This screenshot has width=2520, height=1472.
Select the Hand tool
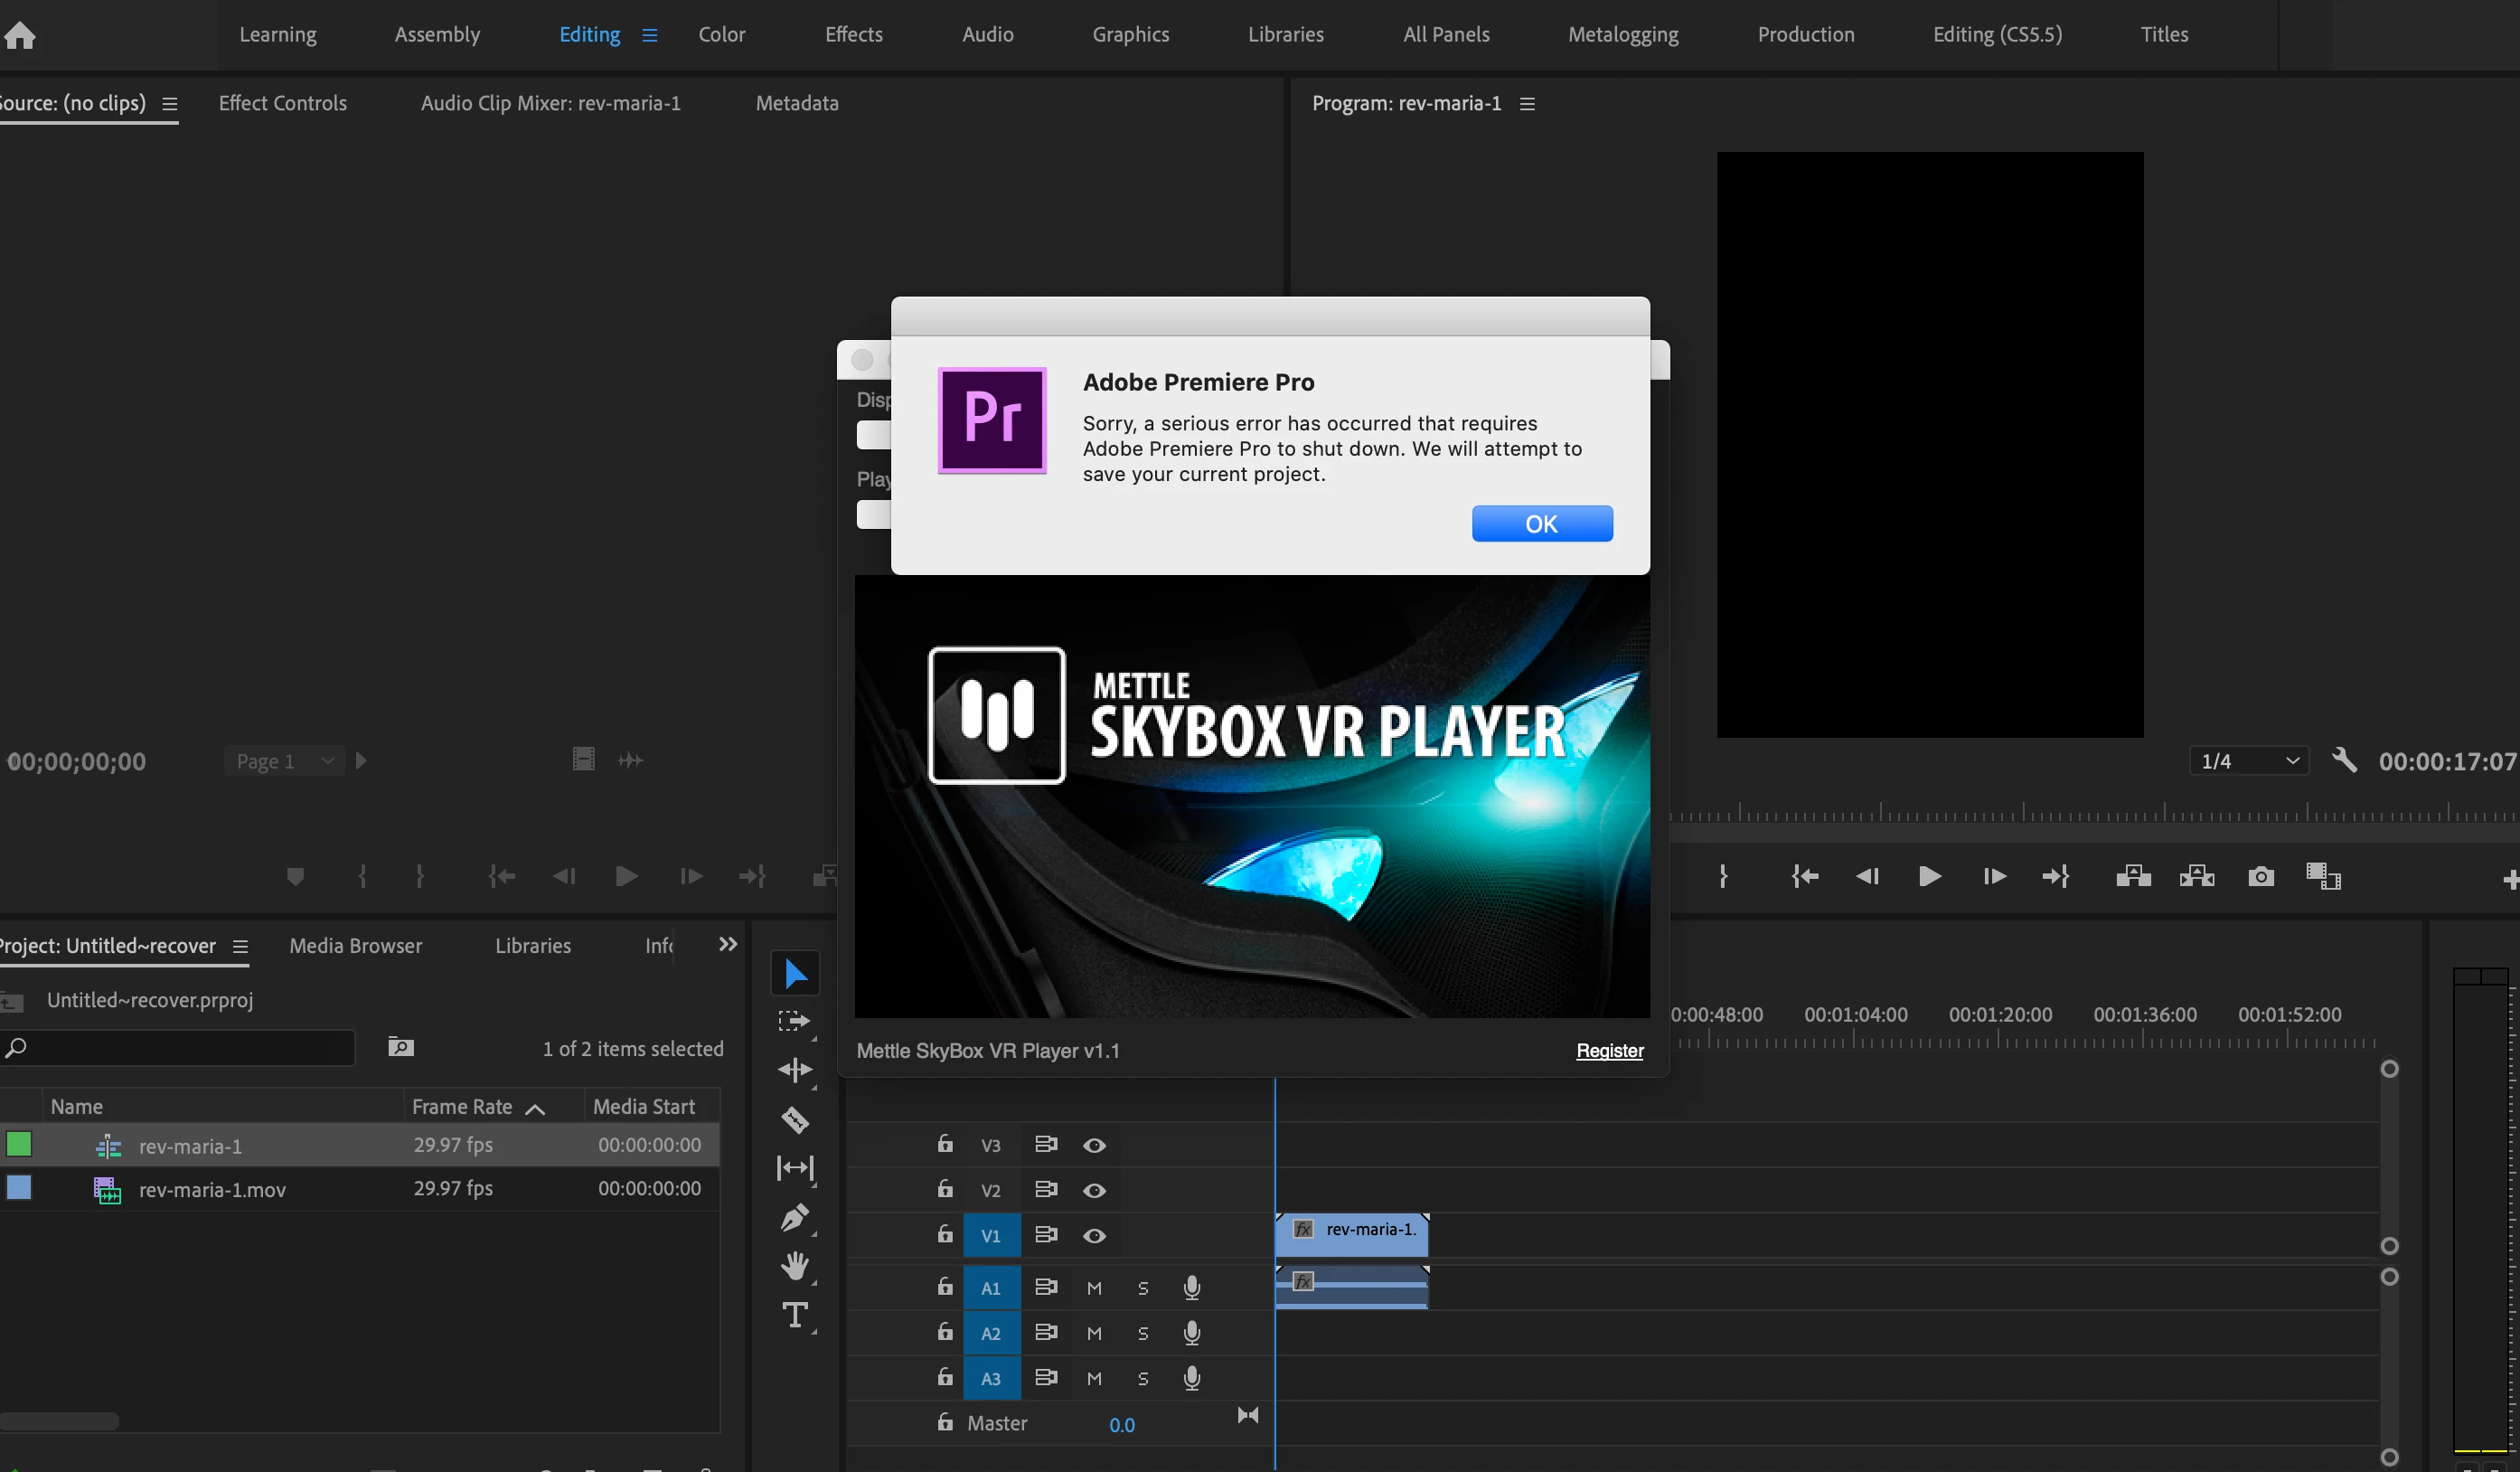tap(795, 1266)
